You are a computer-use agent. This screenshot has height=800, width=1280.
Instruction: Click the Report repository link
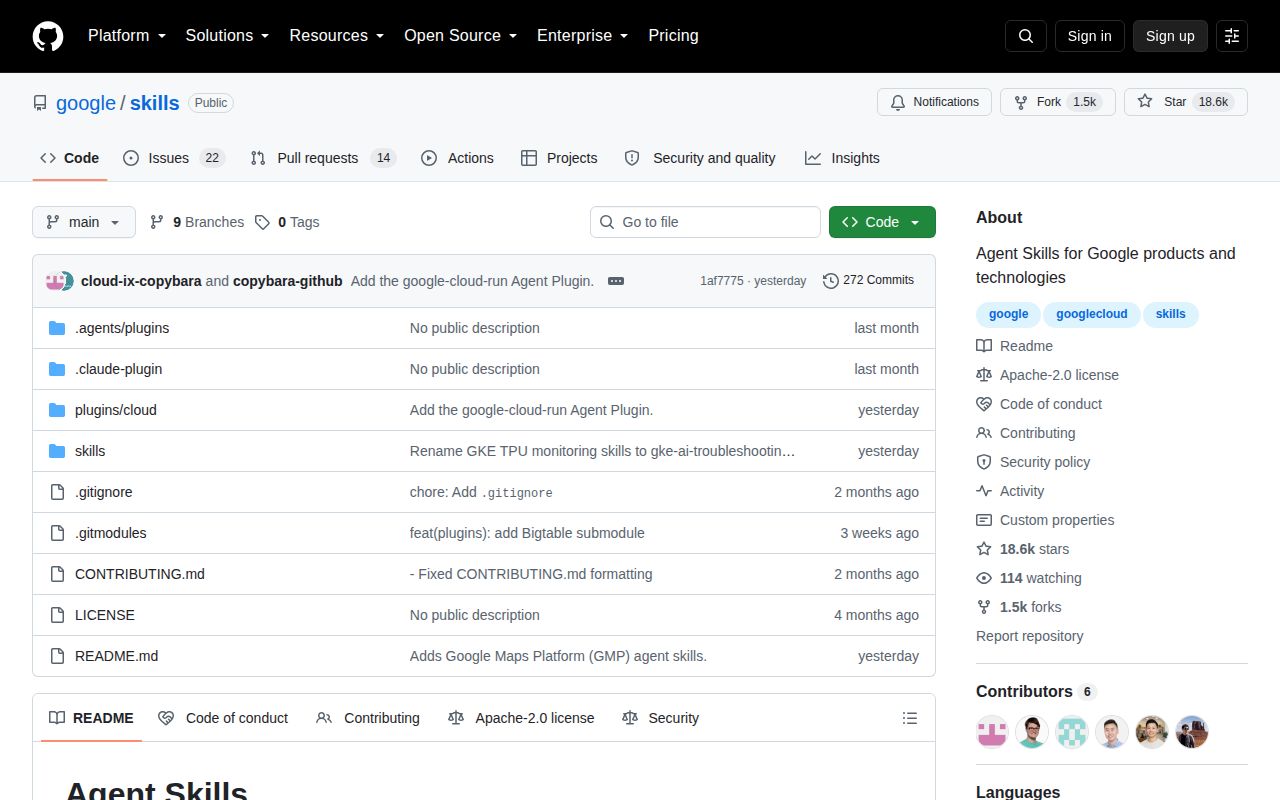click(x=1030, y=636)
